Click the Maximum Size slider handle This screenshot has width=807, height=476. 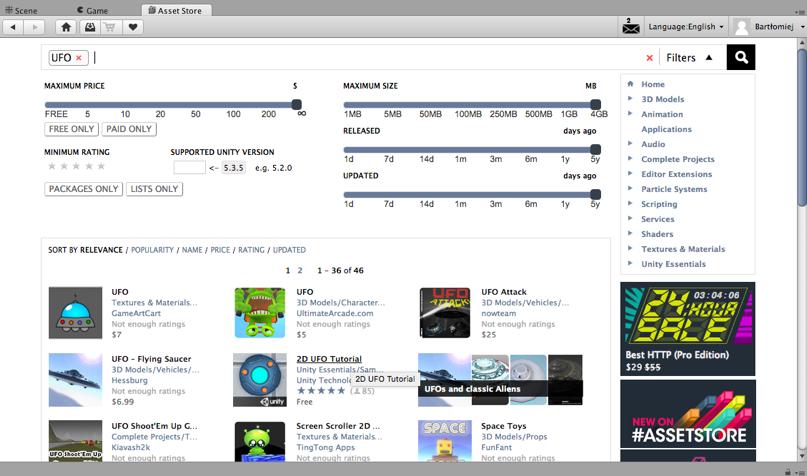[x=595, y=105]
